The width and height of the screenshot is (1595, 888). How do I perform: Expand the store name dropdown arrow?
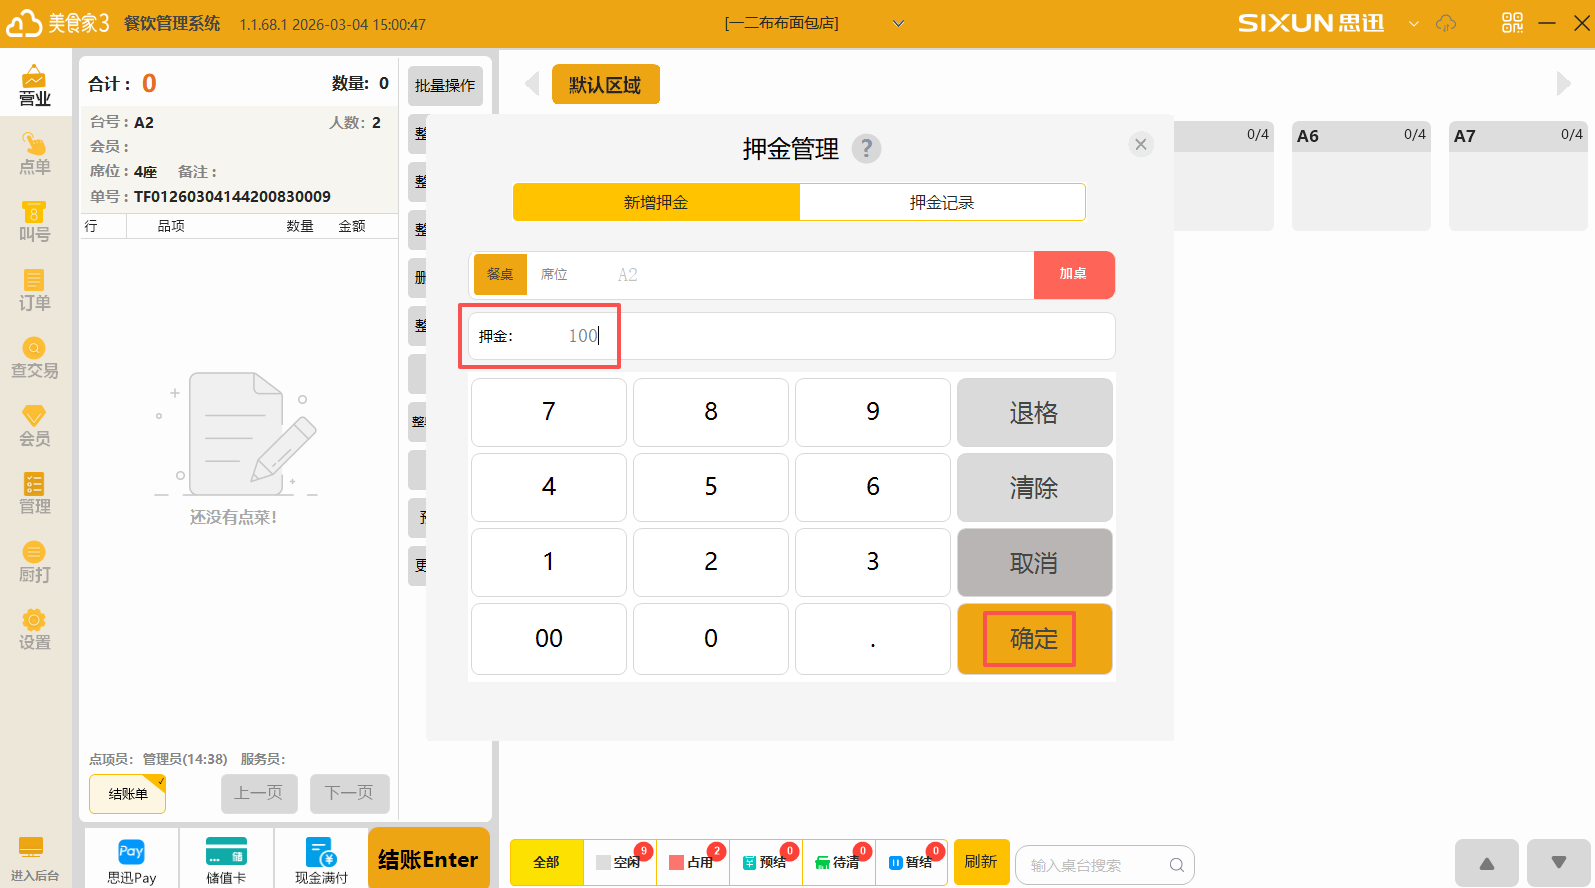click(898, 23)
